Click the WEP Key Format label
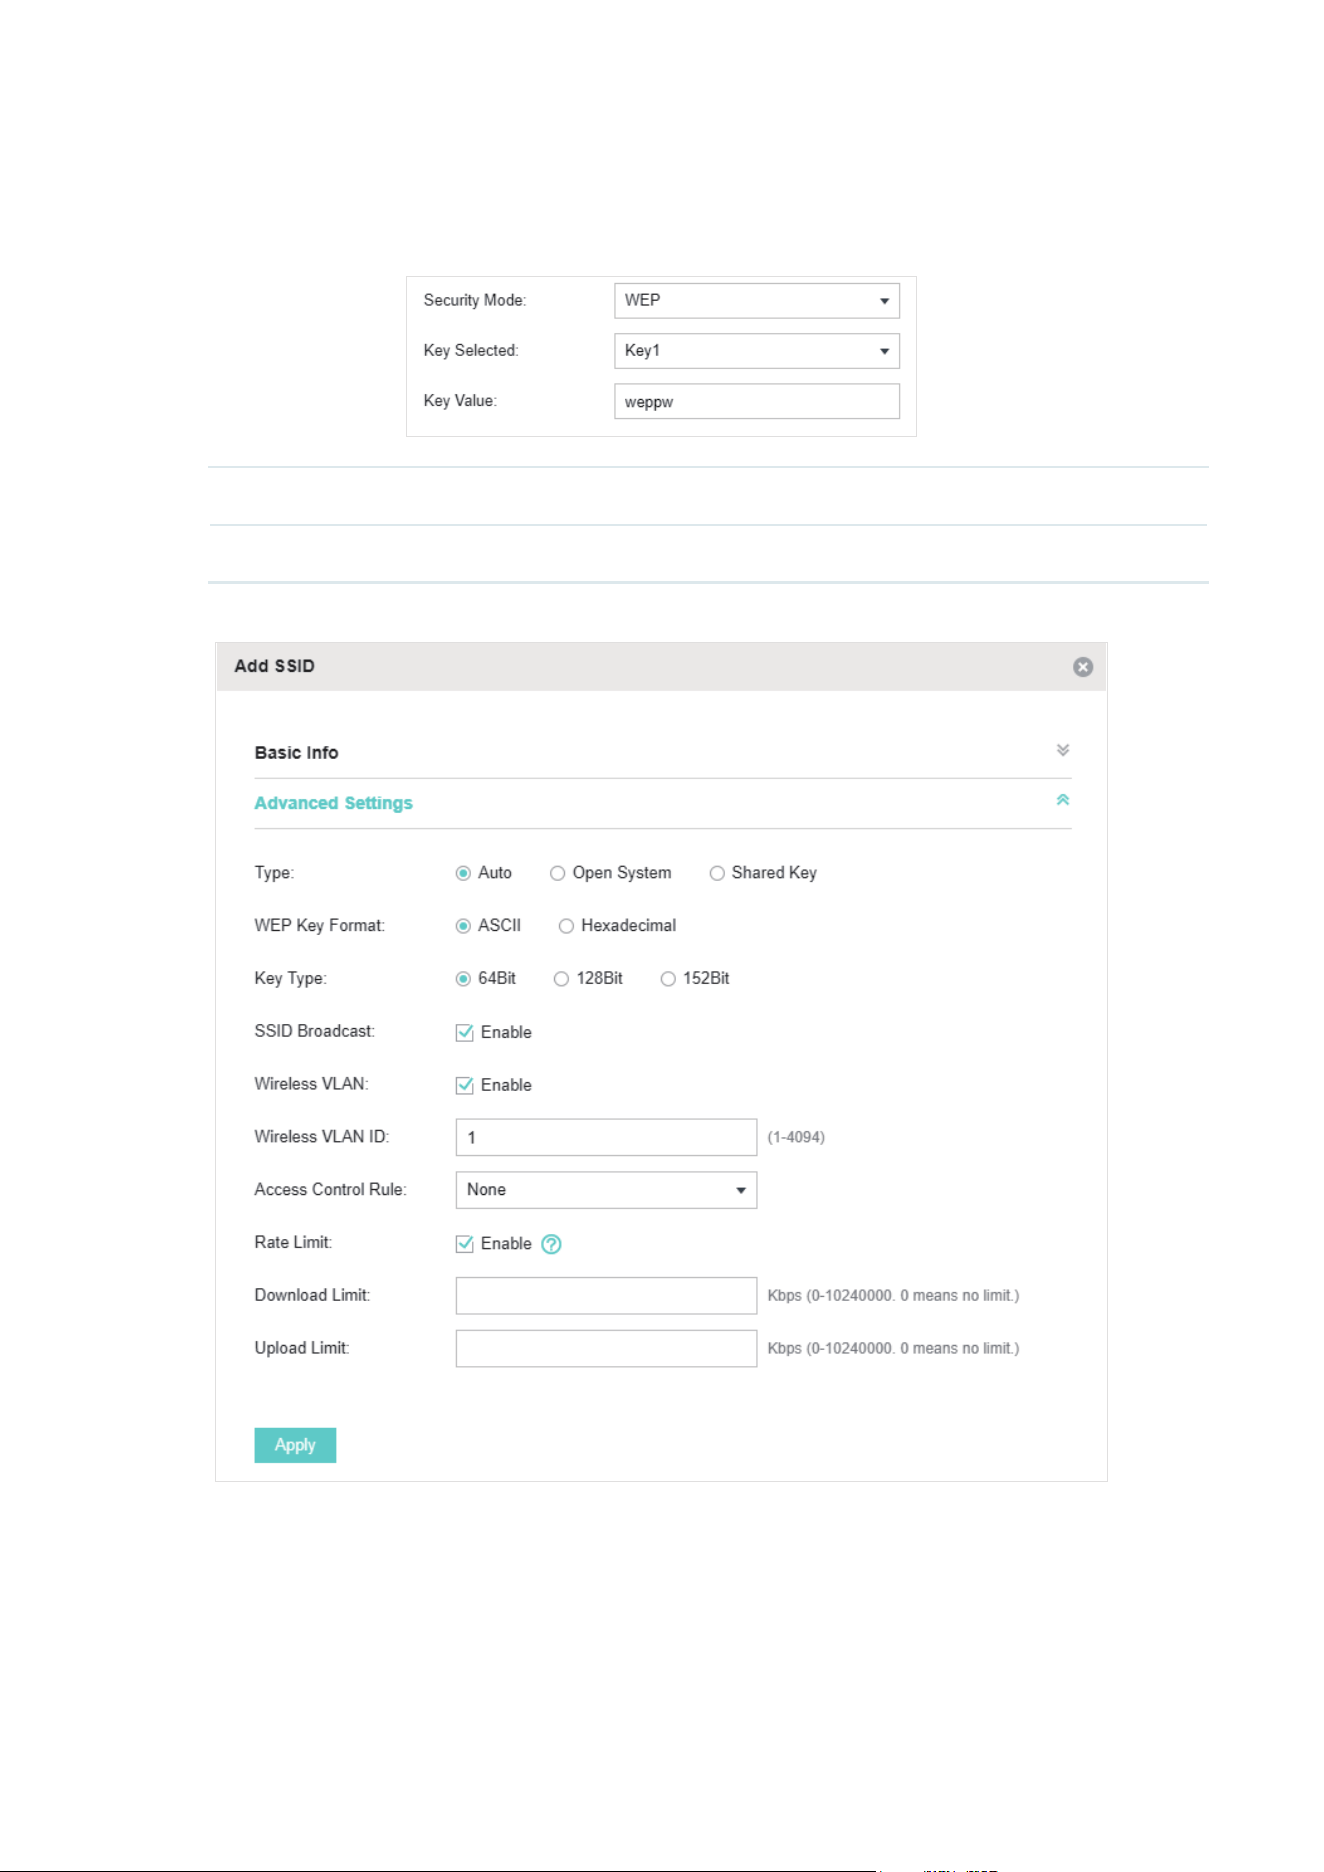The width and height of the screenshot is (1324, 1872). click(x=319, y=926)
